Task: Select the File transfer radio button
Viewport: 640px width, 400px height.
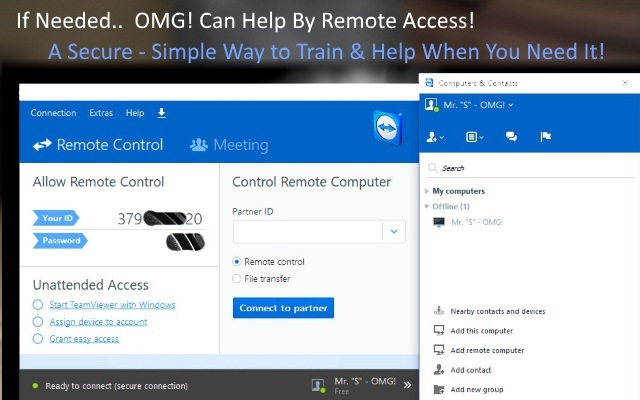Action: [237, 279]
